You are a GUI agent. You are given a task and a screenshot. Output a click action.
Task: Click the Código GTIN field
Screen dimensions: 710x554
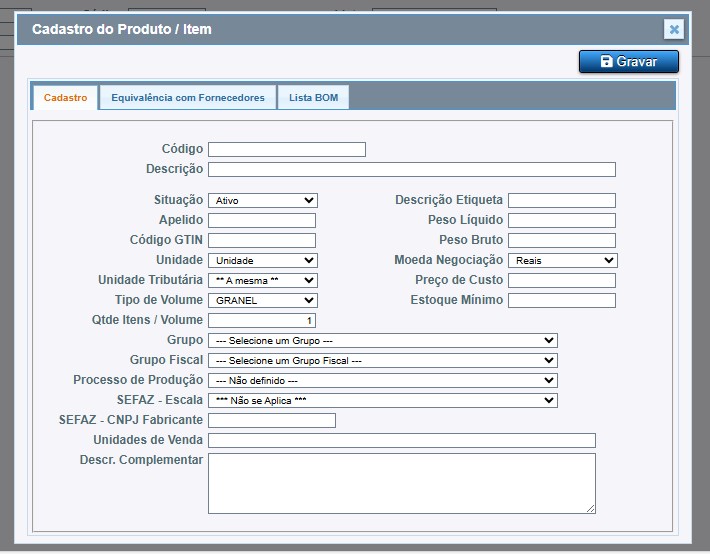coord(262,240)
